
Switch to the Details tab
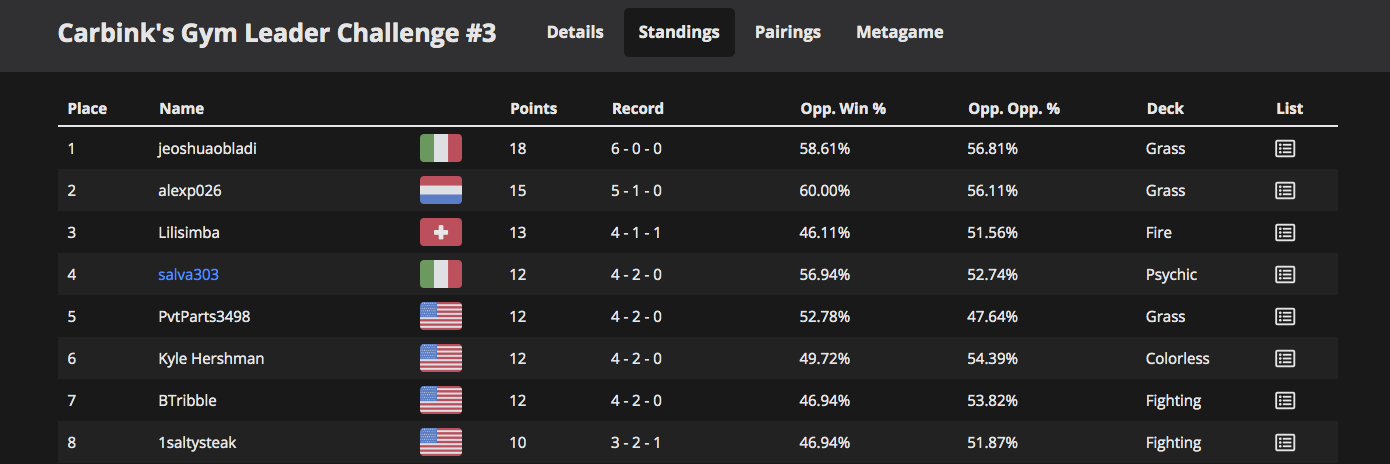(x=575, y=32)
